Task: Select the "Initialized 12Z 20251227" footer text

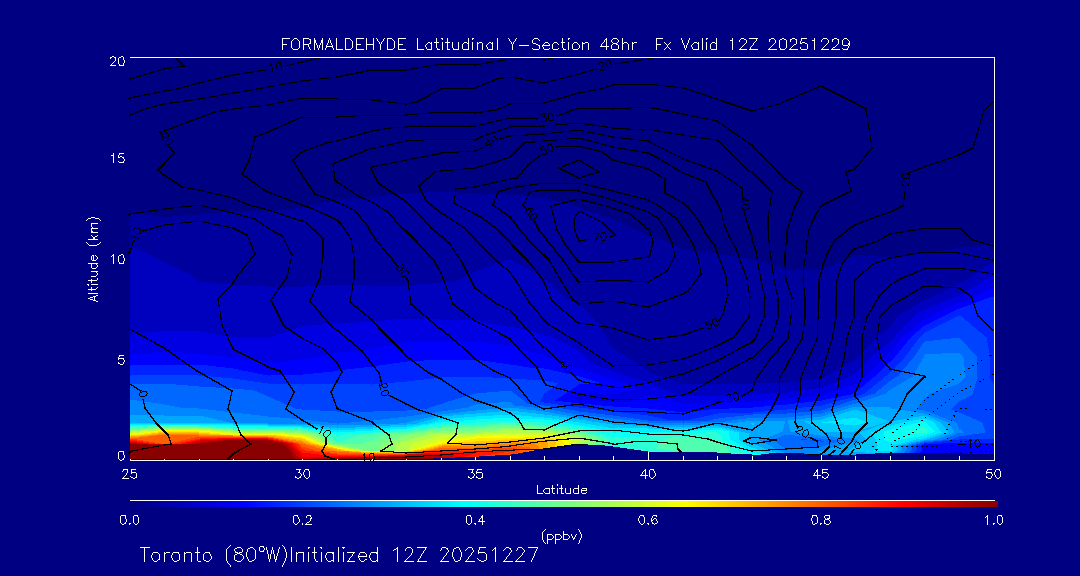Action: pyautogui.click(x=413, y=555)
